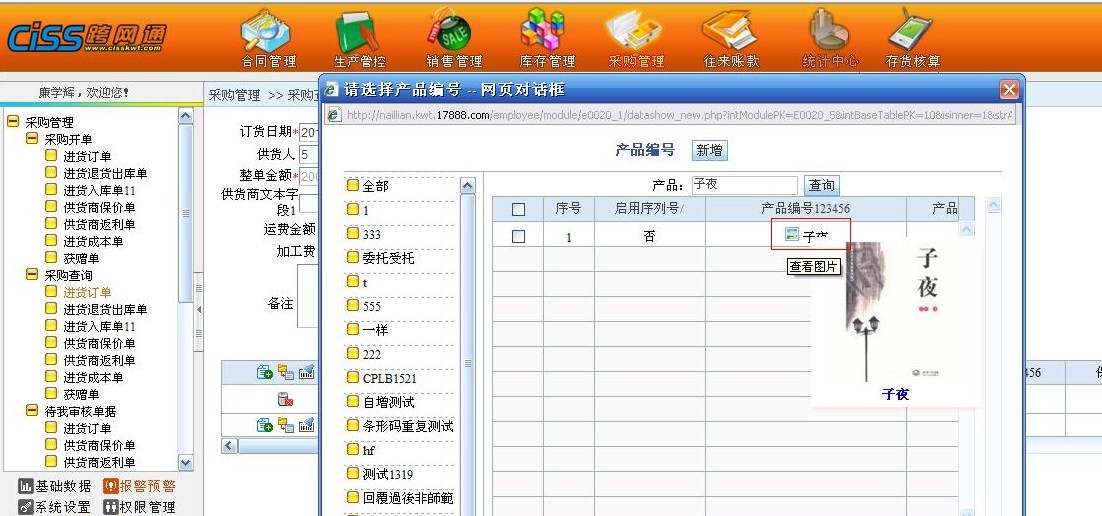Click the 产品 search input field
Screen dimensions: 1102x516
(x=743, y=185)
